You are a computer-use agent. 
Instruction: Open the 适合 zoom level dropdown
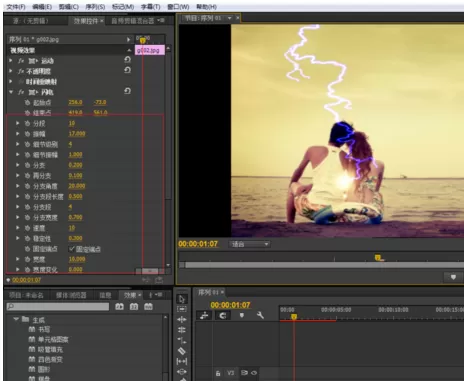pos(249,244)
